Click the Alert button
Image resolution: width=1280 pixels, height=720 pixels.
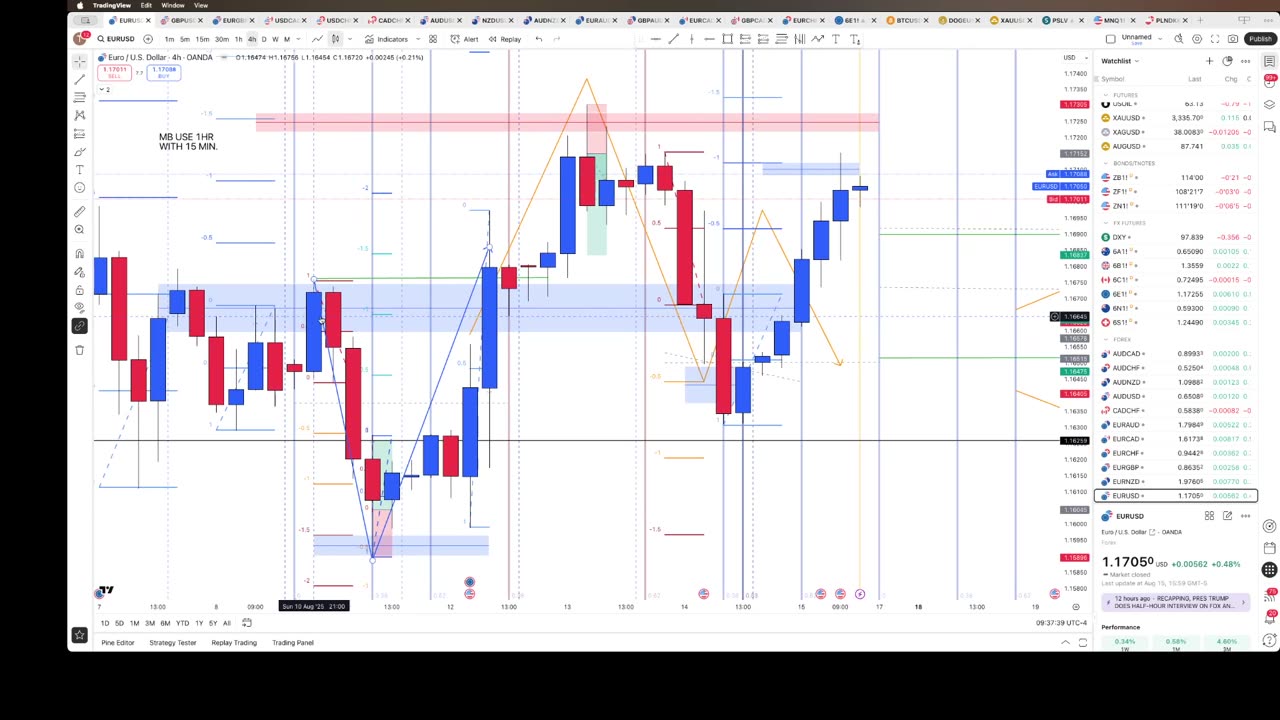(x=463, y=39)
